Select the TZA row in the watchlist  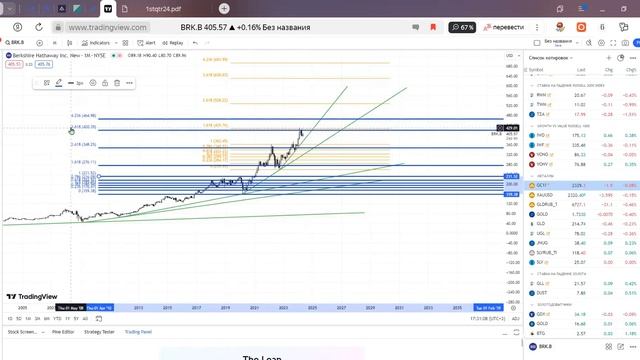point(582,114)
